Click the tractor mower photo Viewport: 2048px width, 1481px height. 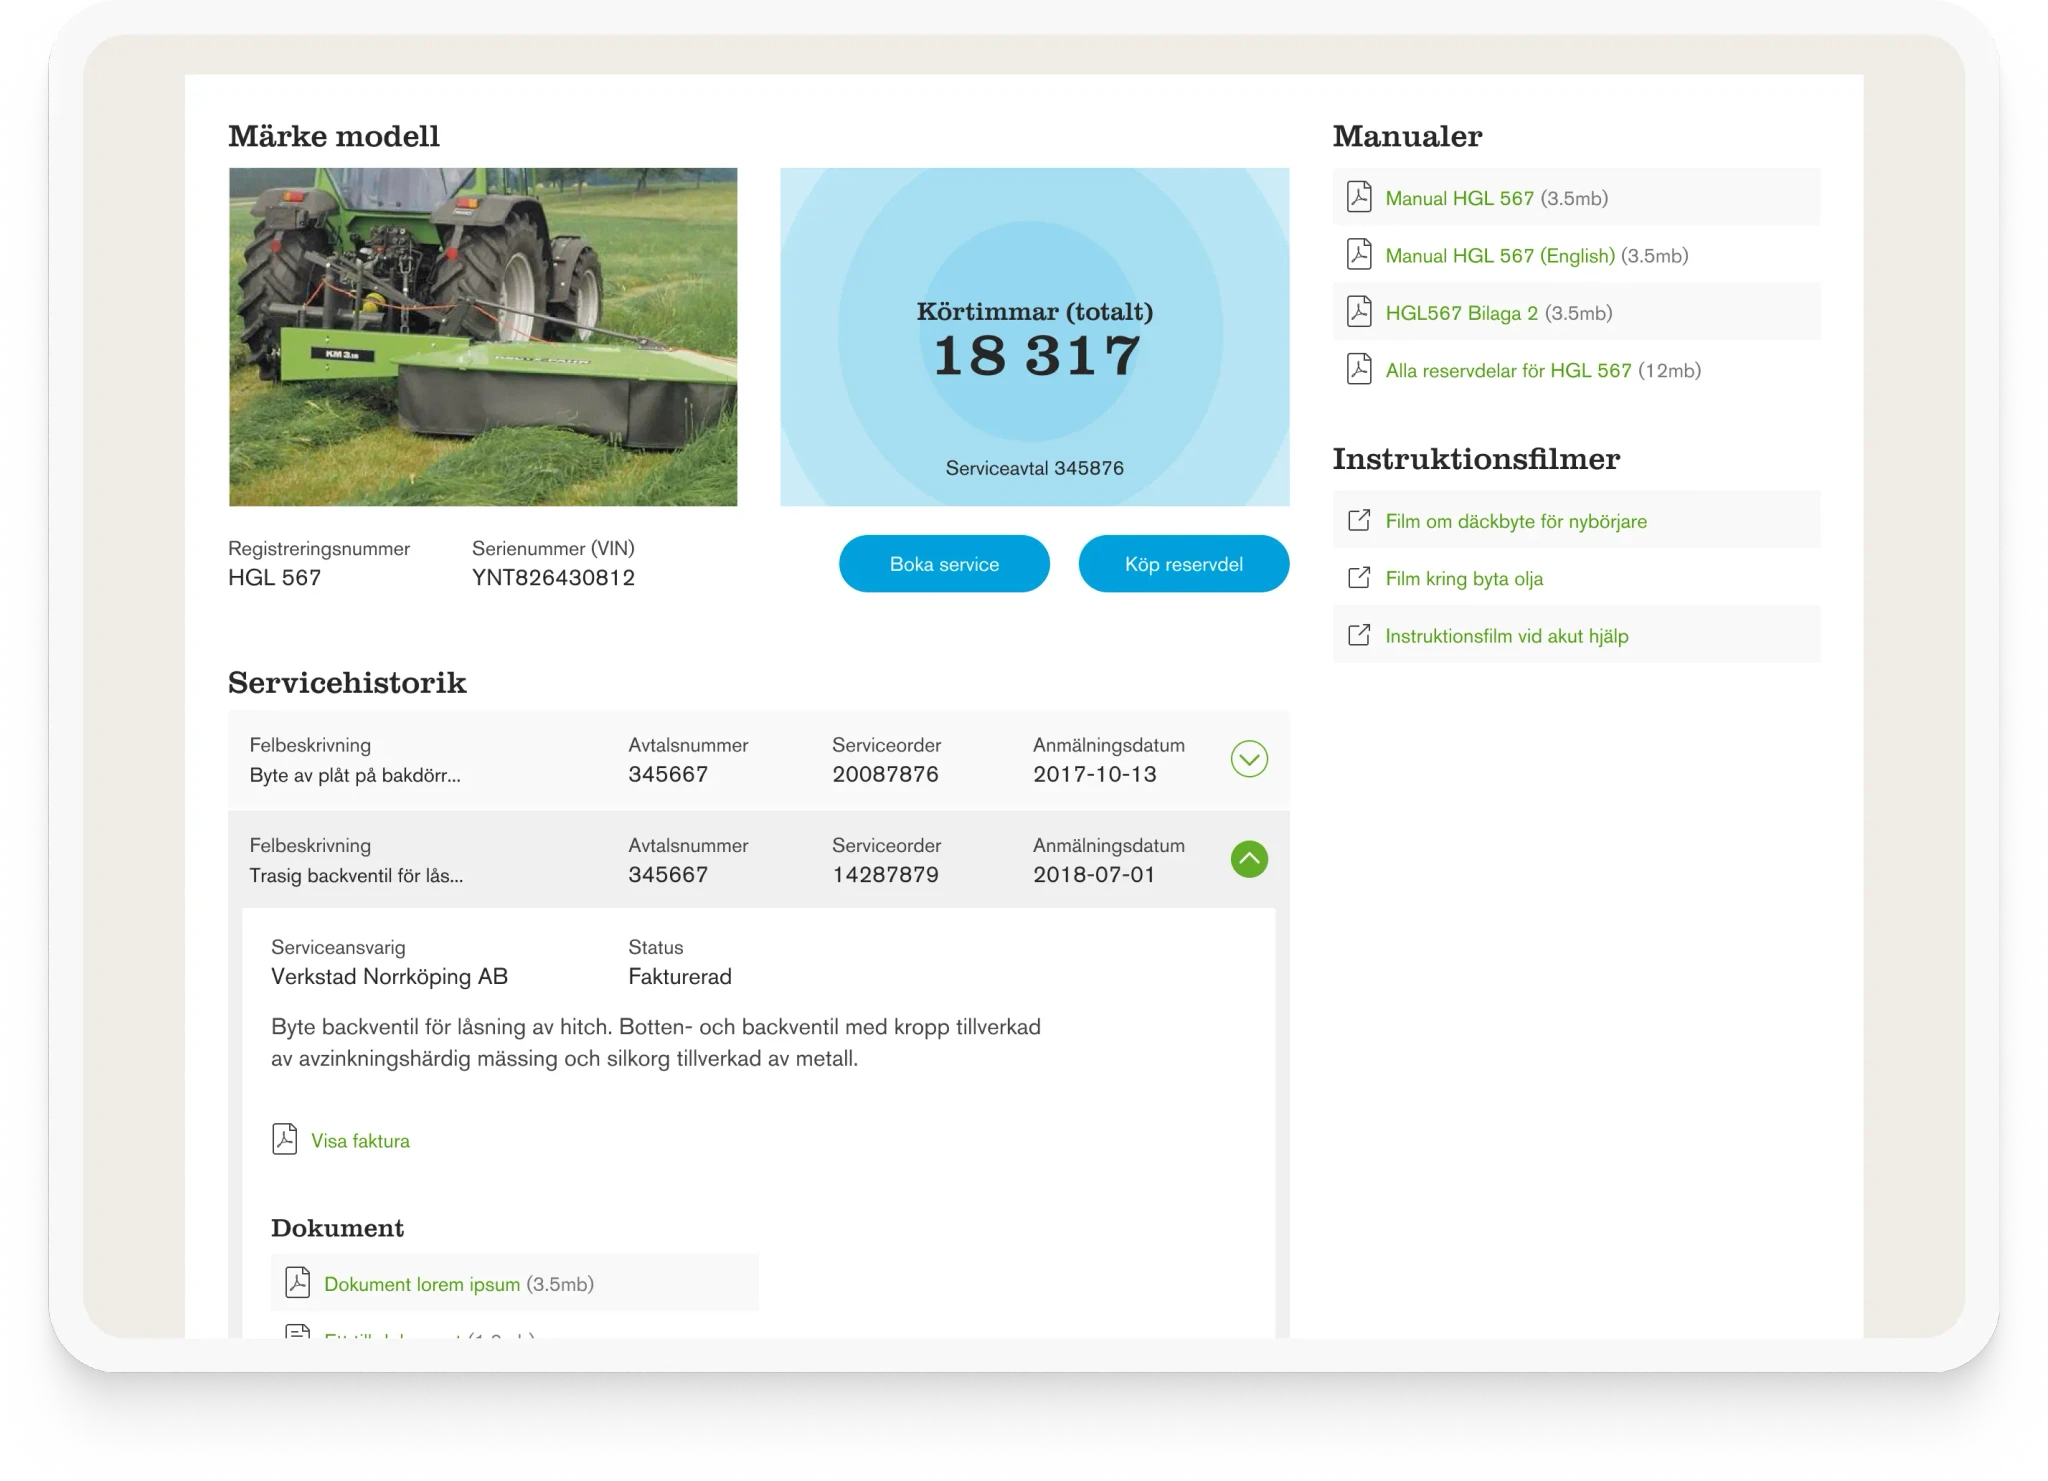[483, 337]
